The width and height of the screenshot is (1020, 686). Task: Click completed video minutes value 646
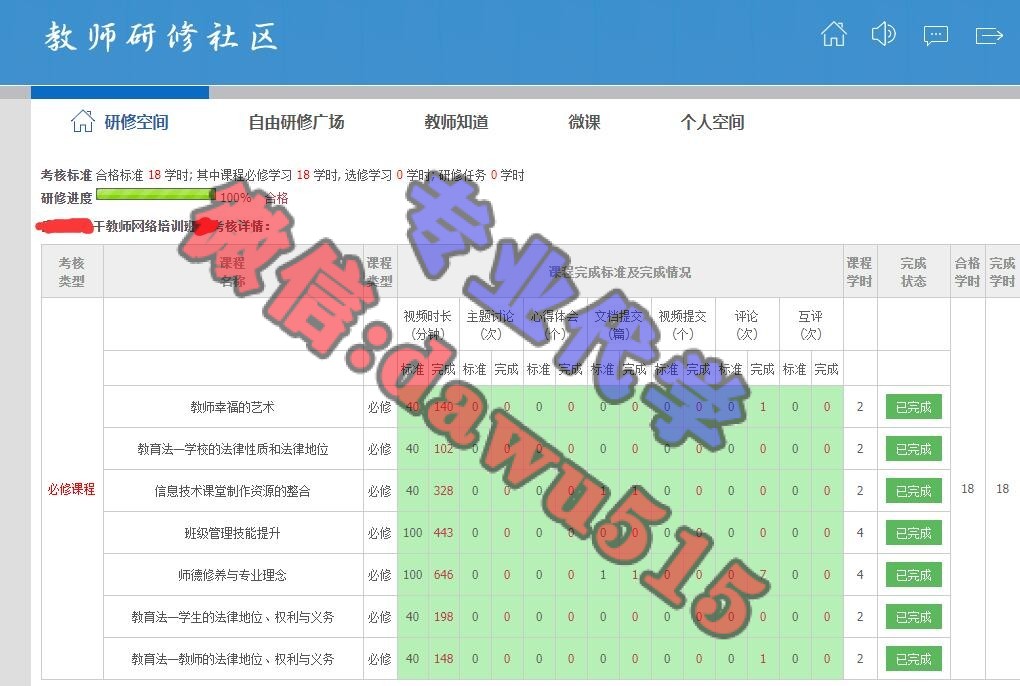444,575
